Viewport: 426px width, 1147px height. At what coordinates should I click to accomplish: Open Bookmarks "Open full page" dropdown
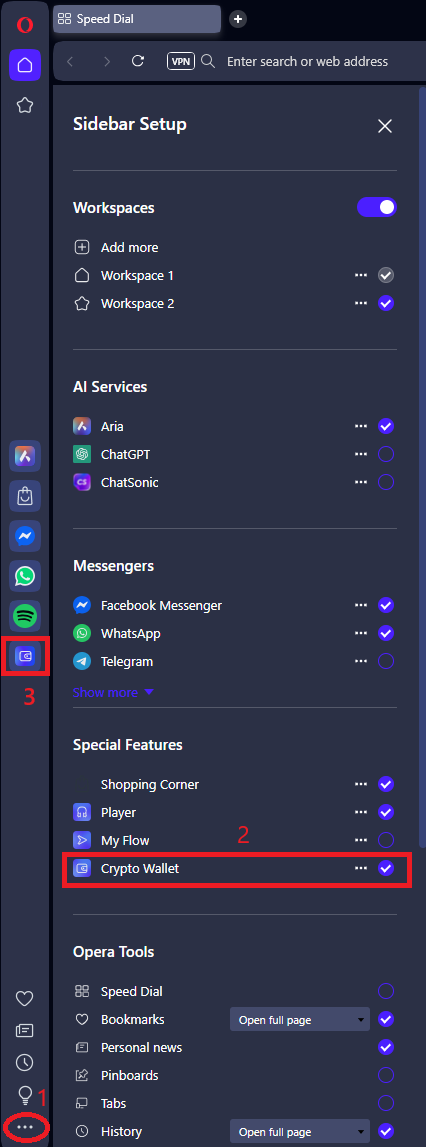[299, 1019]
